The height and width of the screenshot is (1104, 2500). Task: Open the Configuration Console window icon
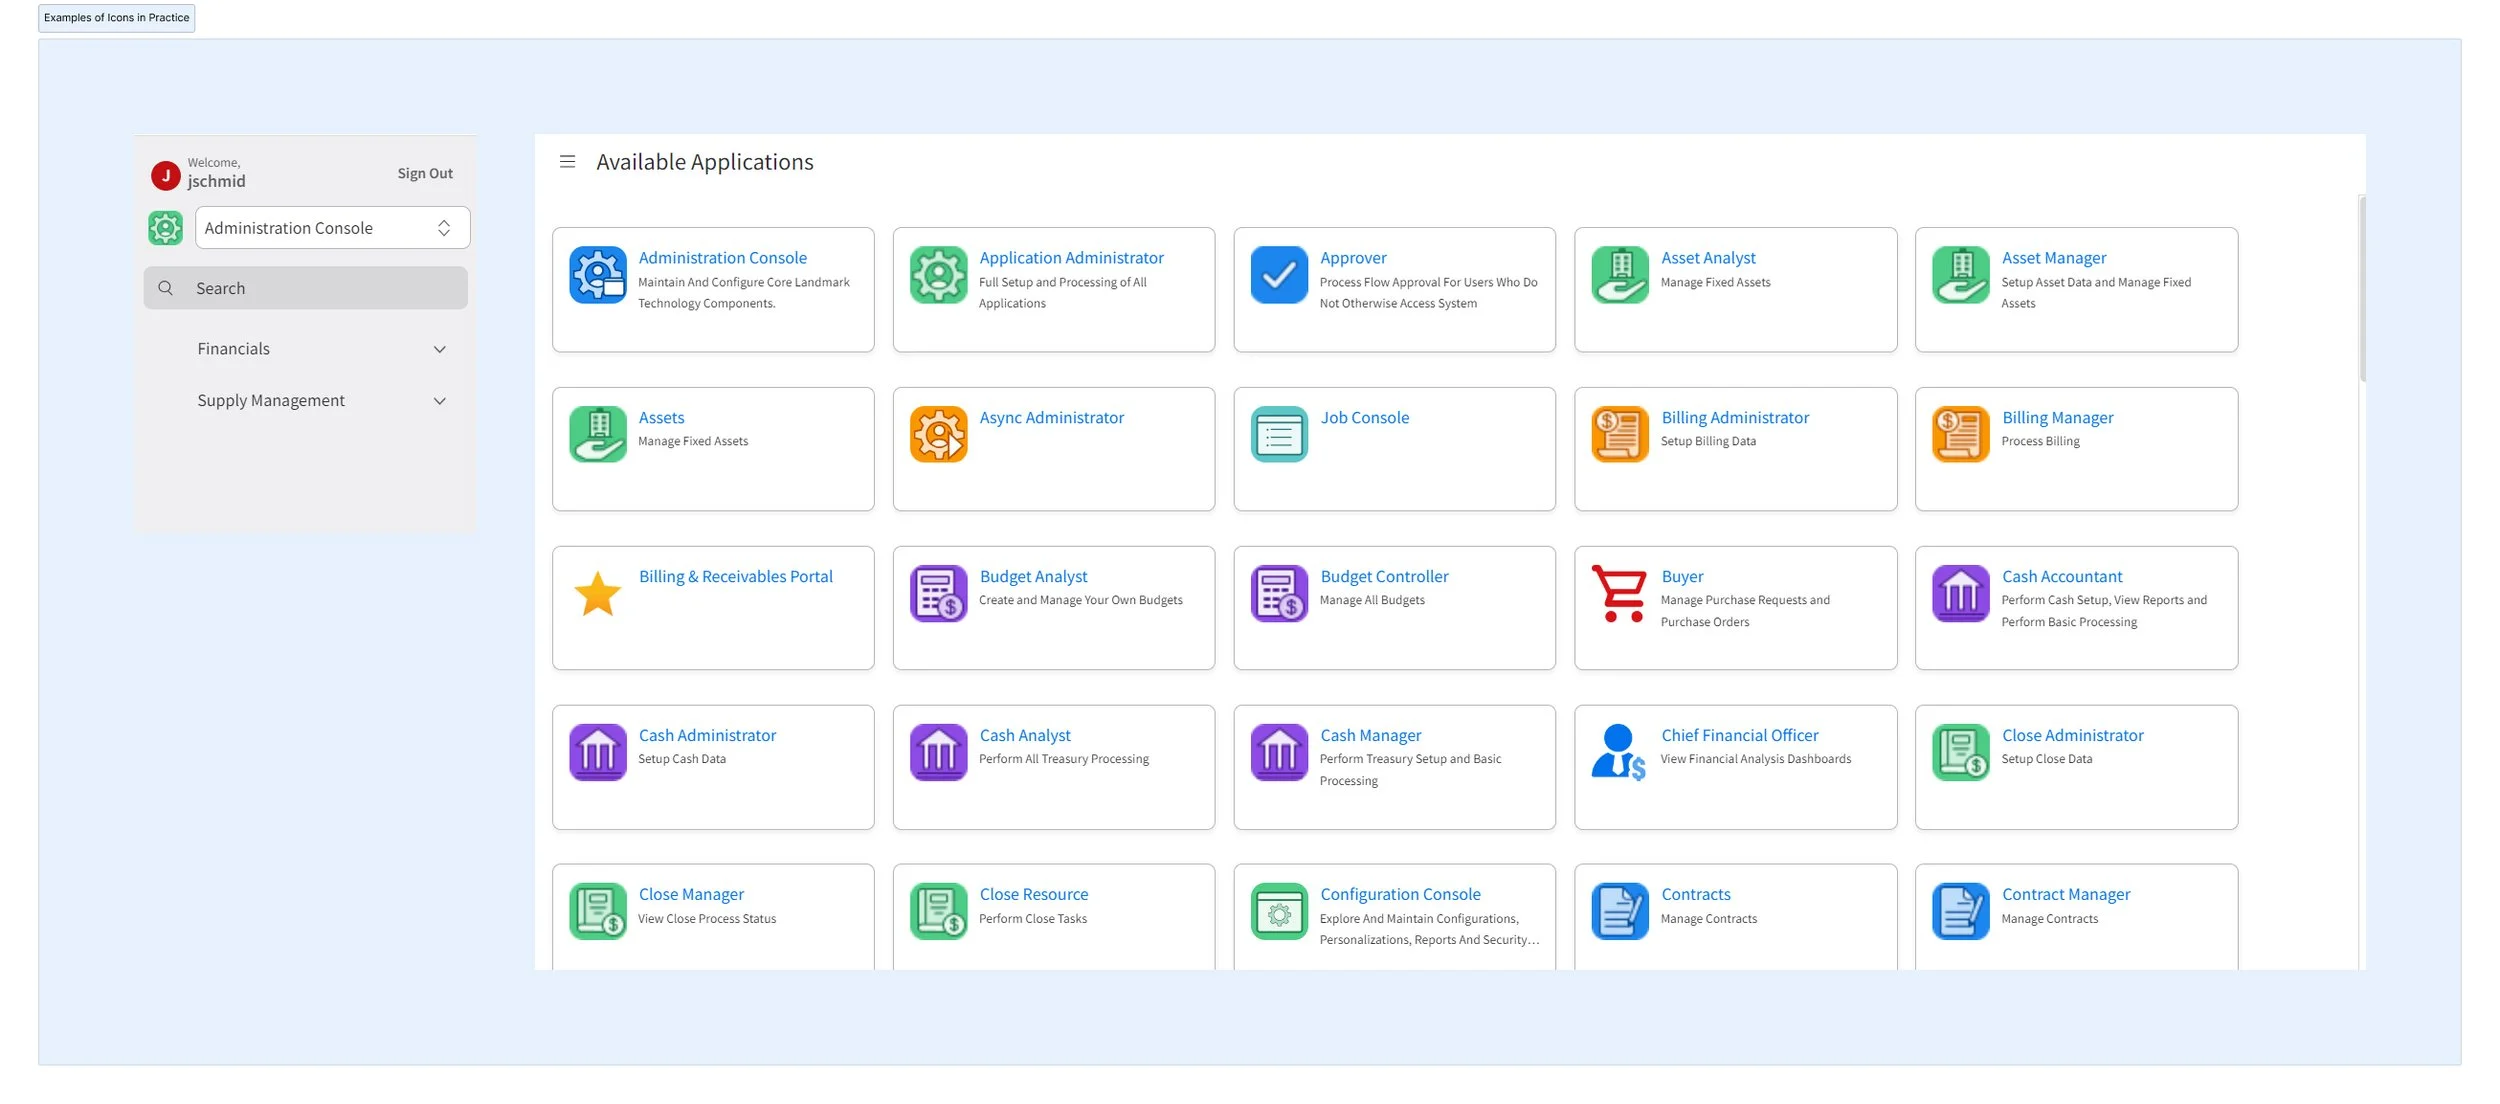point(1279,911)
